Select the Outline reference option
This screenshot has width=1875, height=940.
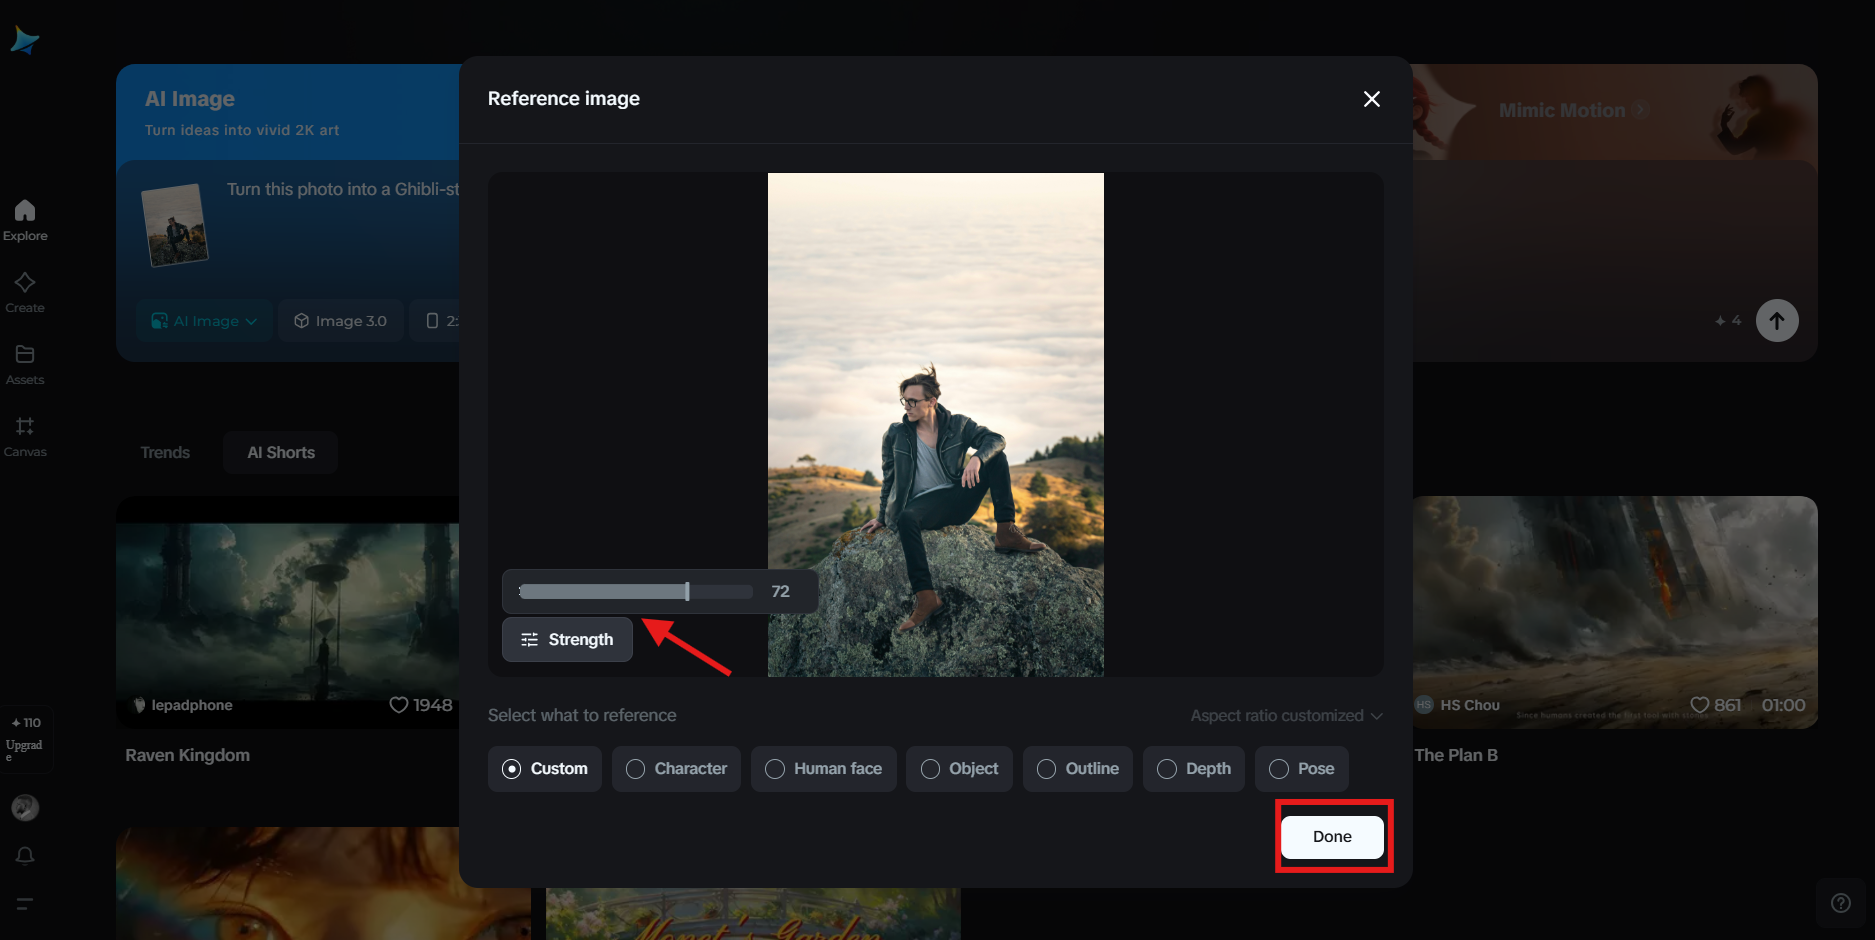pos(1078,769)
